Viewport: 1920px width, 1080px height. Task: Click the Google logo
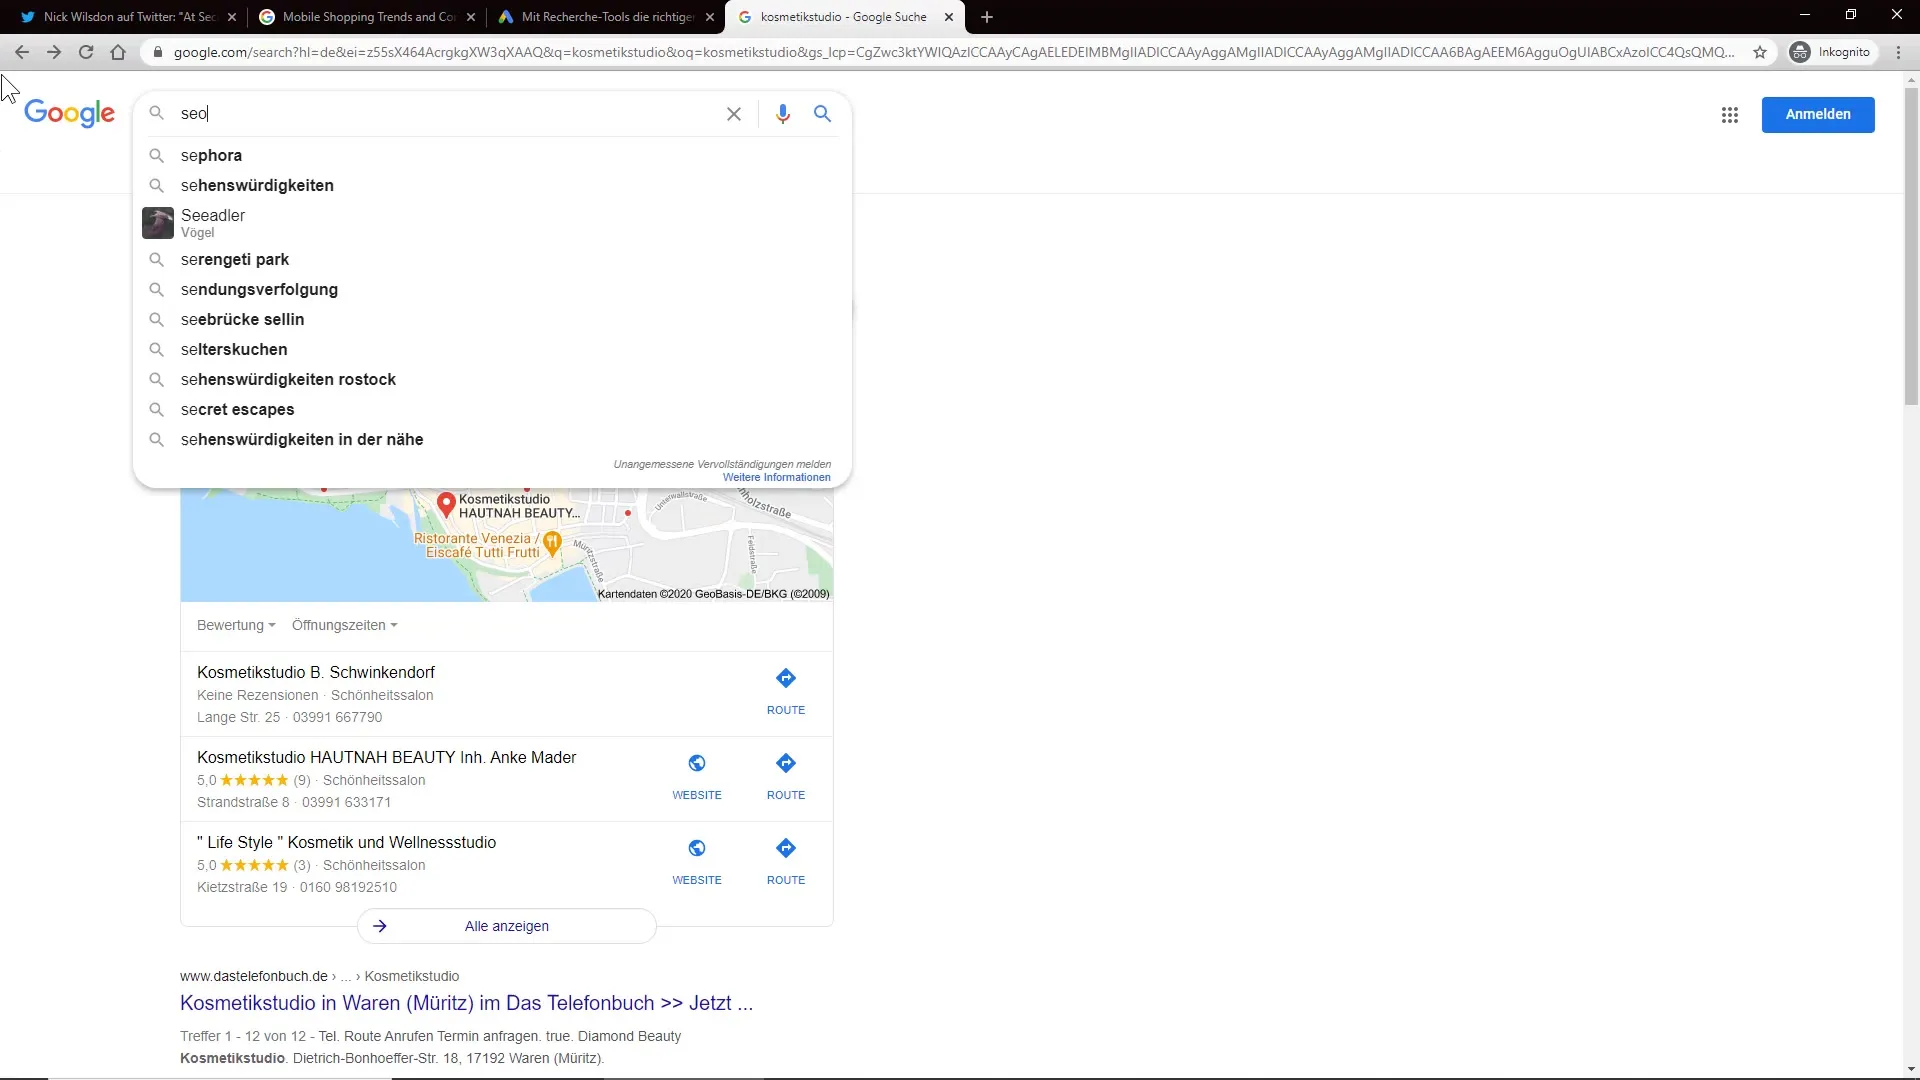pos(69,113)
